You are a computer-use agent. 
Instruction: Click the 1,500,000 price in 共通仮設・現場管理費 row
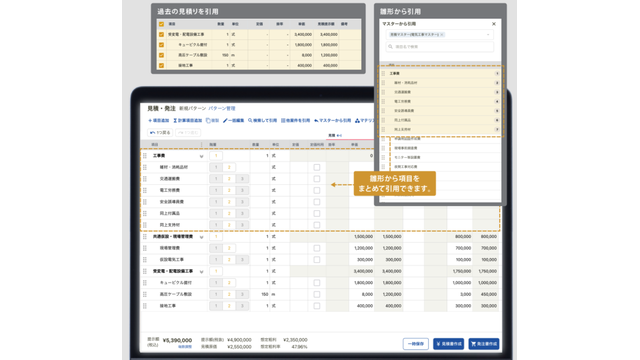pos(363,237)
